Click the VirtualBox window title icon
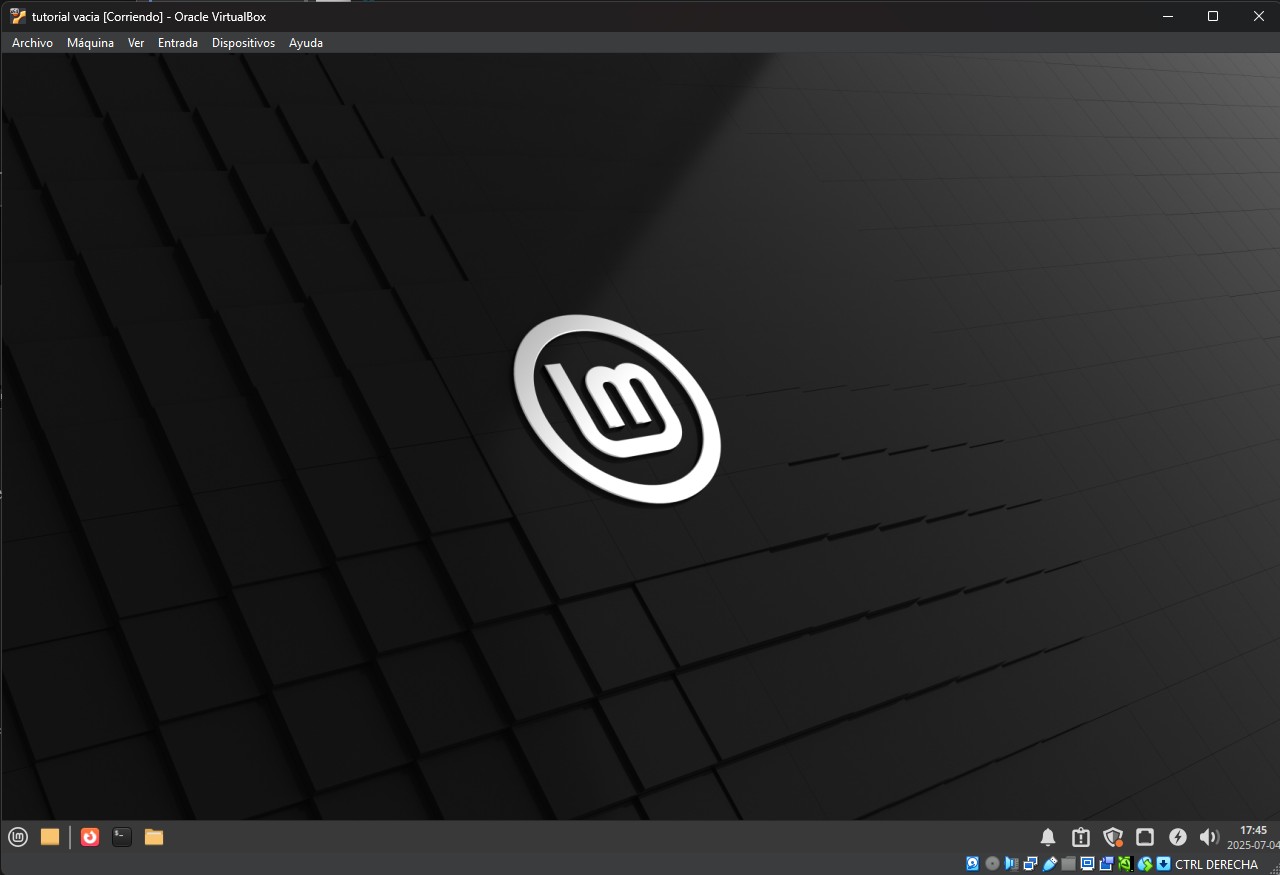The image size is (1280, 875). pos(18,16)
